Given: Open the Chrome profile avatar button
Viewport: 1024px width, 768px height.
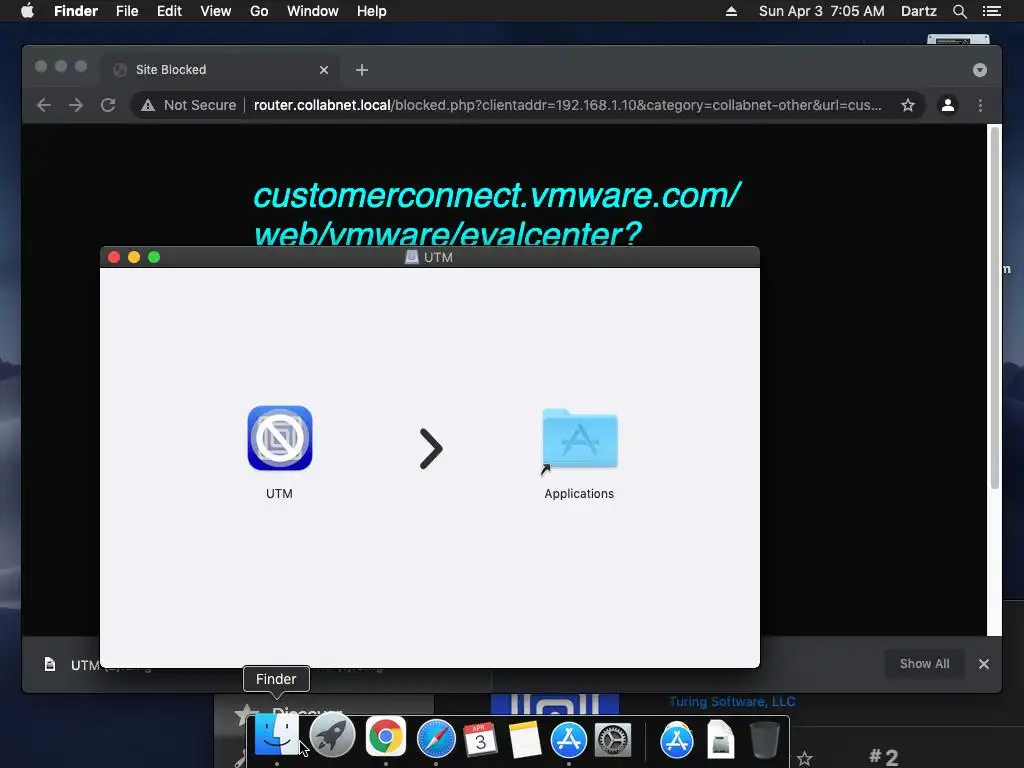Looking at the screenshot, I should click(x=948, y=105).
